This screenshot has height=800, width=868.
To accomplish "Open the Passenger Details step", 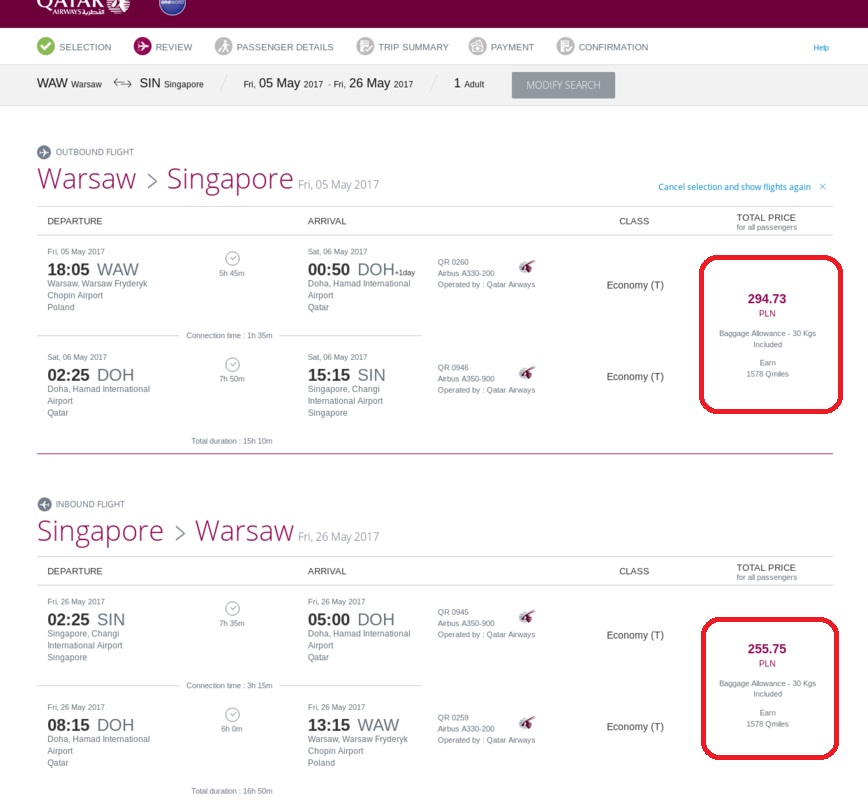I will [285, 47].
